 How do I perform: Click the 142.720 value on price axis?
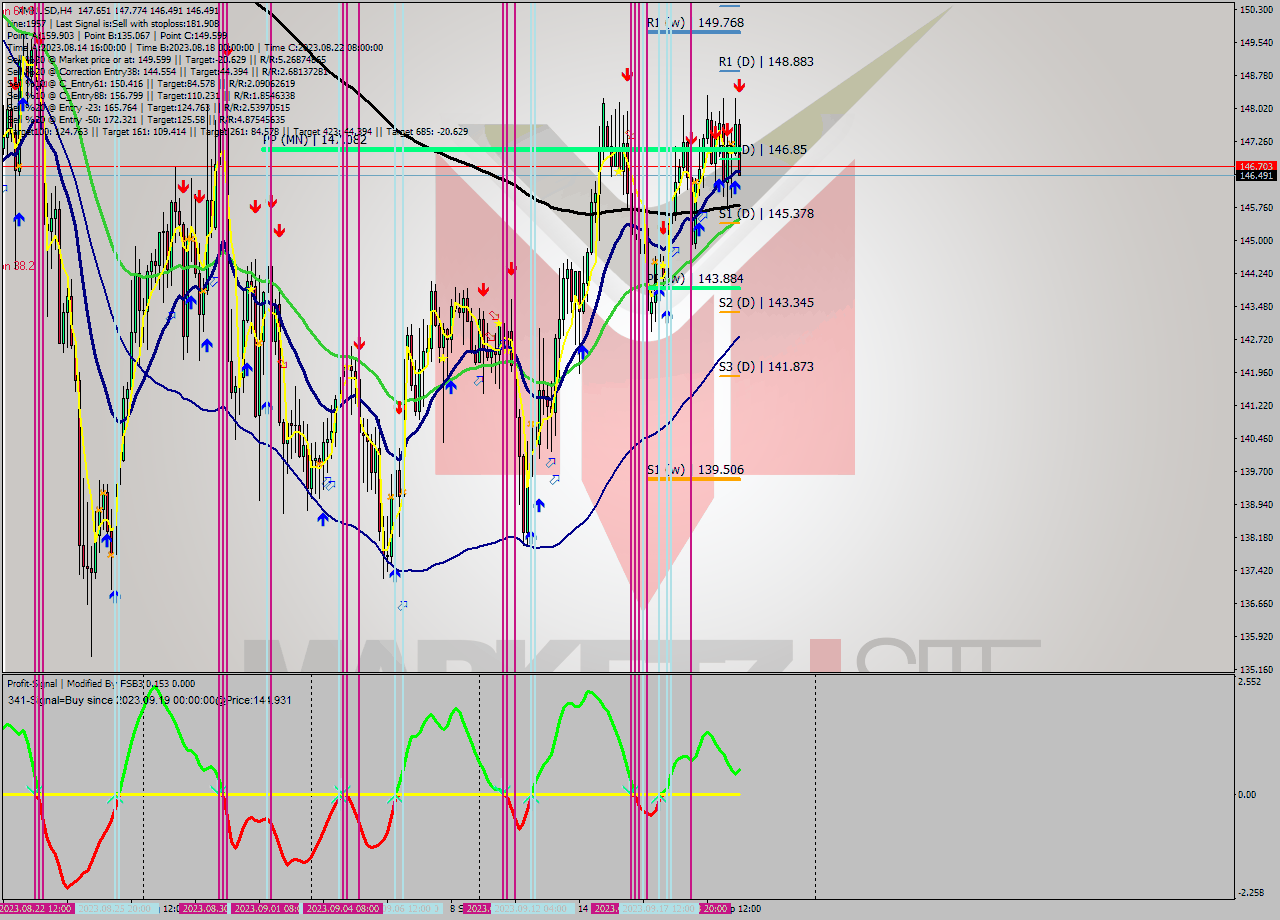pyautogui.click(x=1256, y=340)
